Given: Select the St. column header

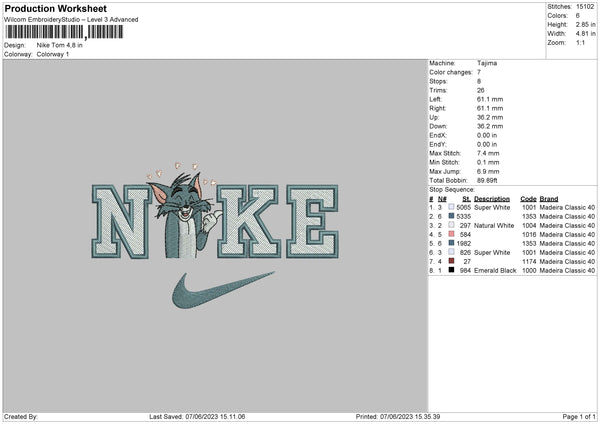Looking at the screenshot, I should pyautogui.click(x=466, y=199).
